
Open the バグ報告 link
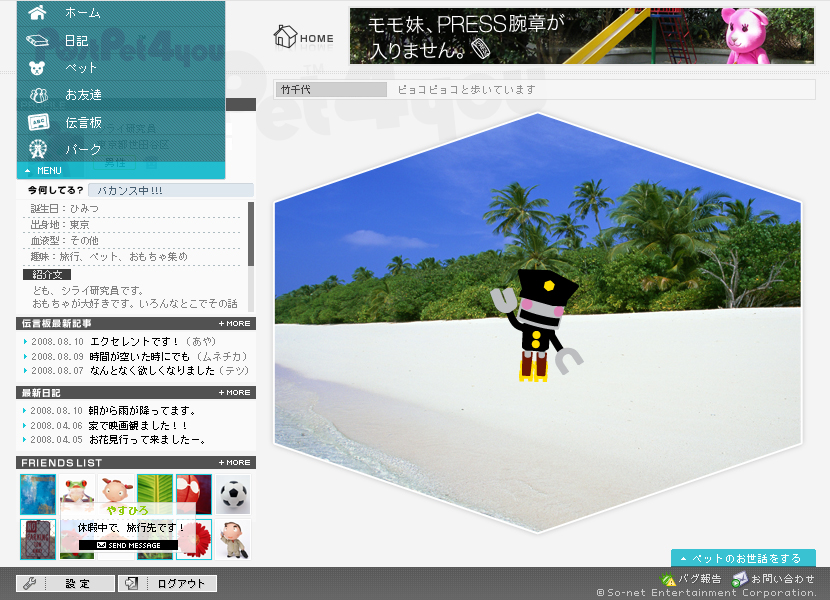click(700, 578)
